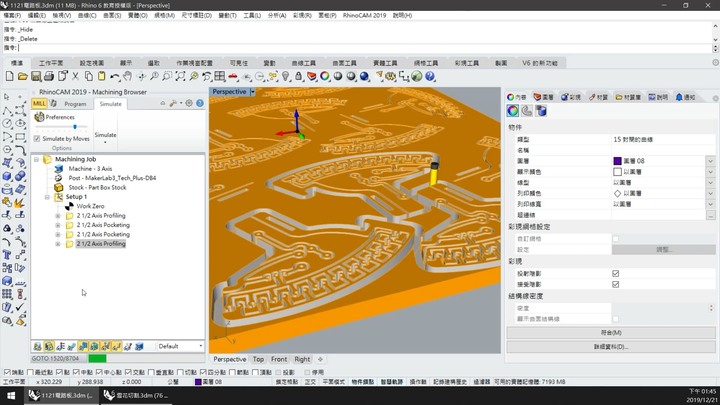Toggle the 交點 osnap checkbox
This screenshot has height=405, width=720.
coord(128,372)
